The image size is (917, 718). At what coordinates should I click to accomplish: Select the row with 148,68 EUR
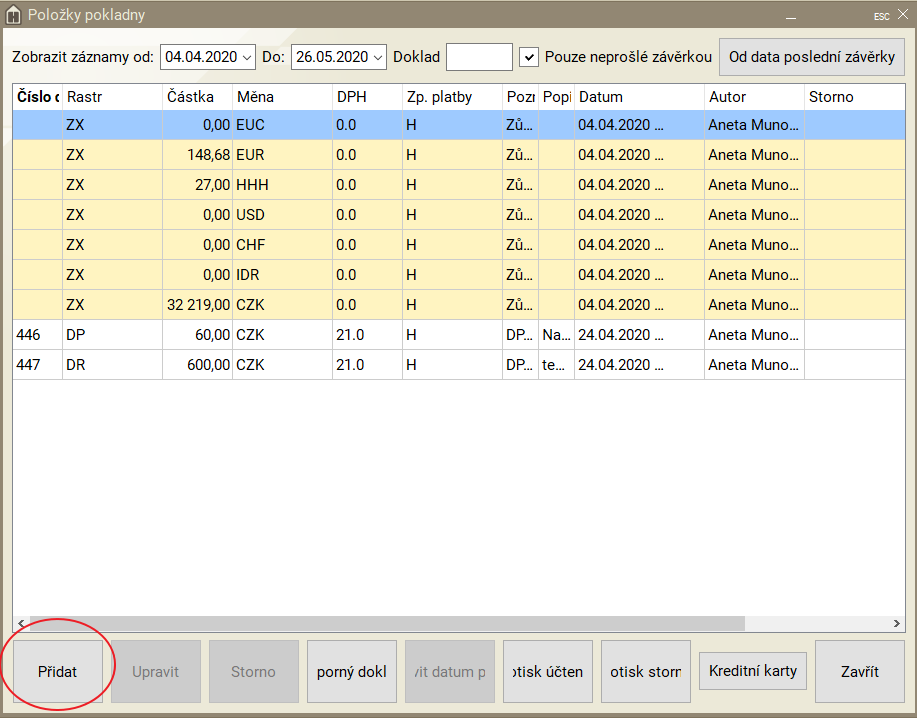tap(300, 155)
